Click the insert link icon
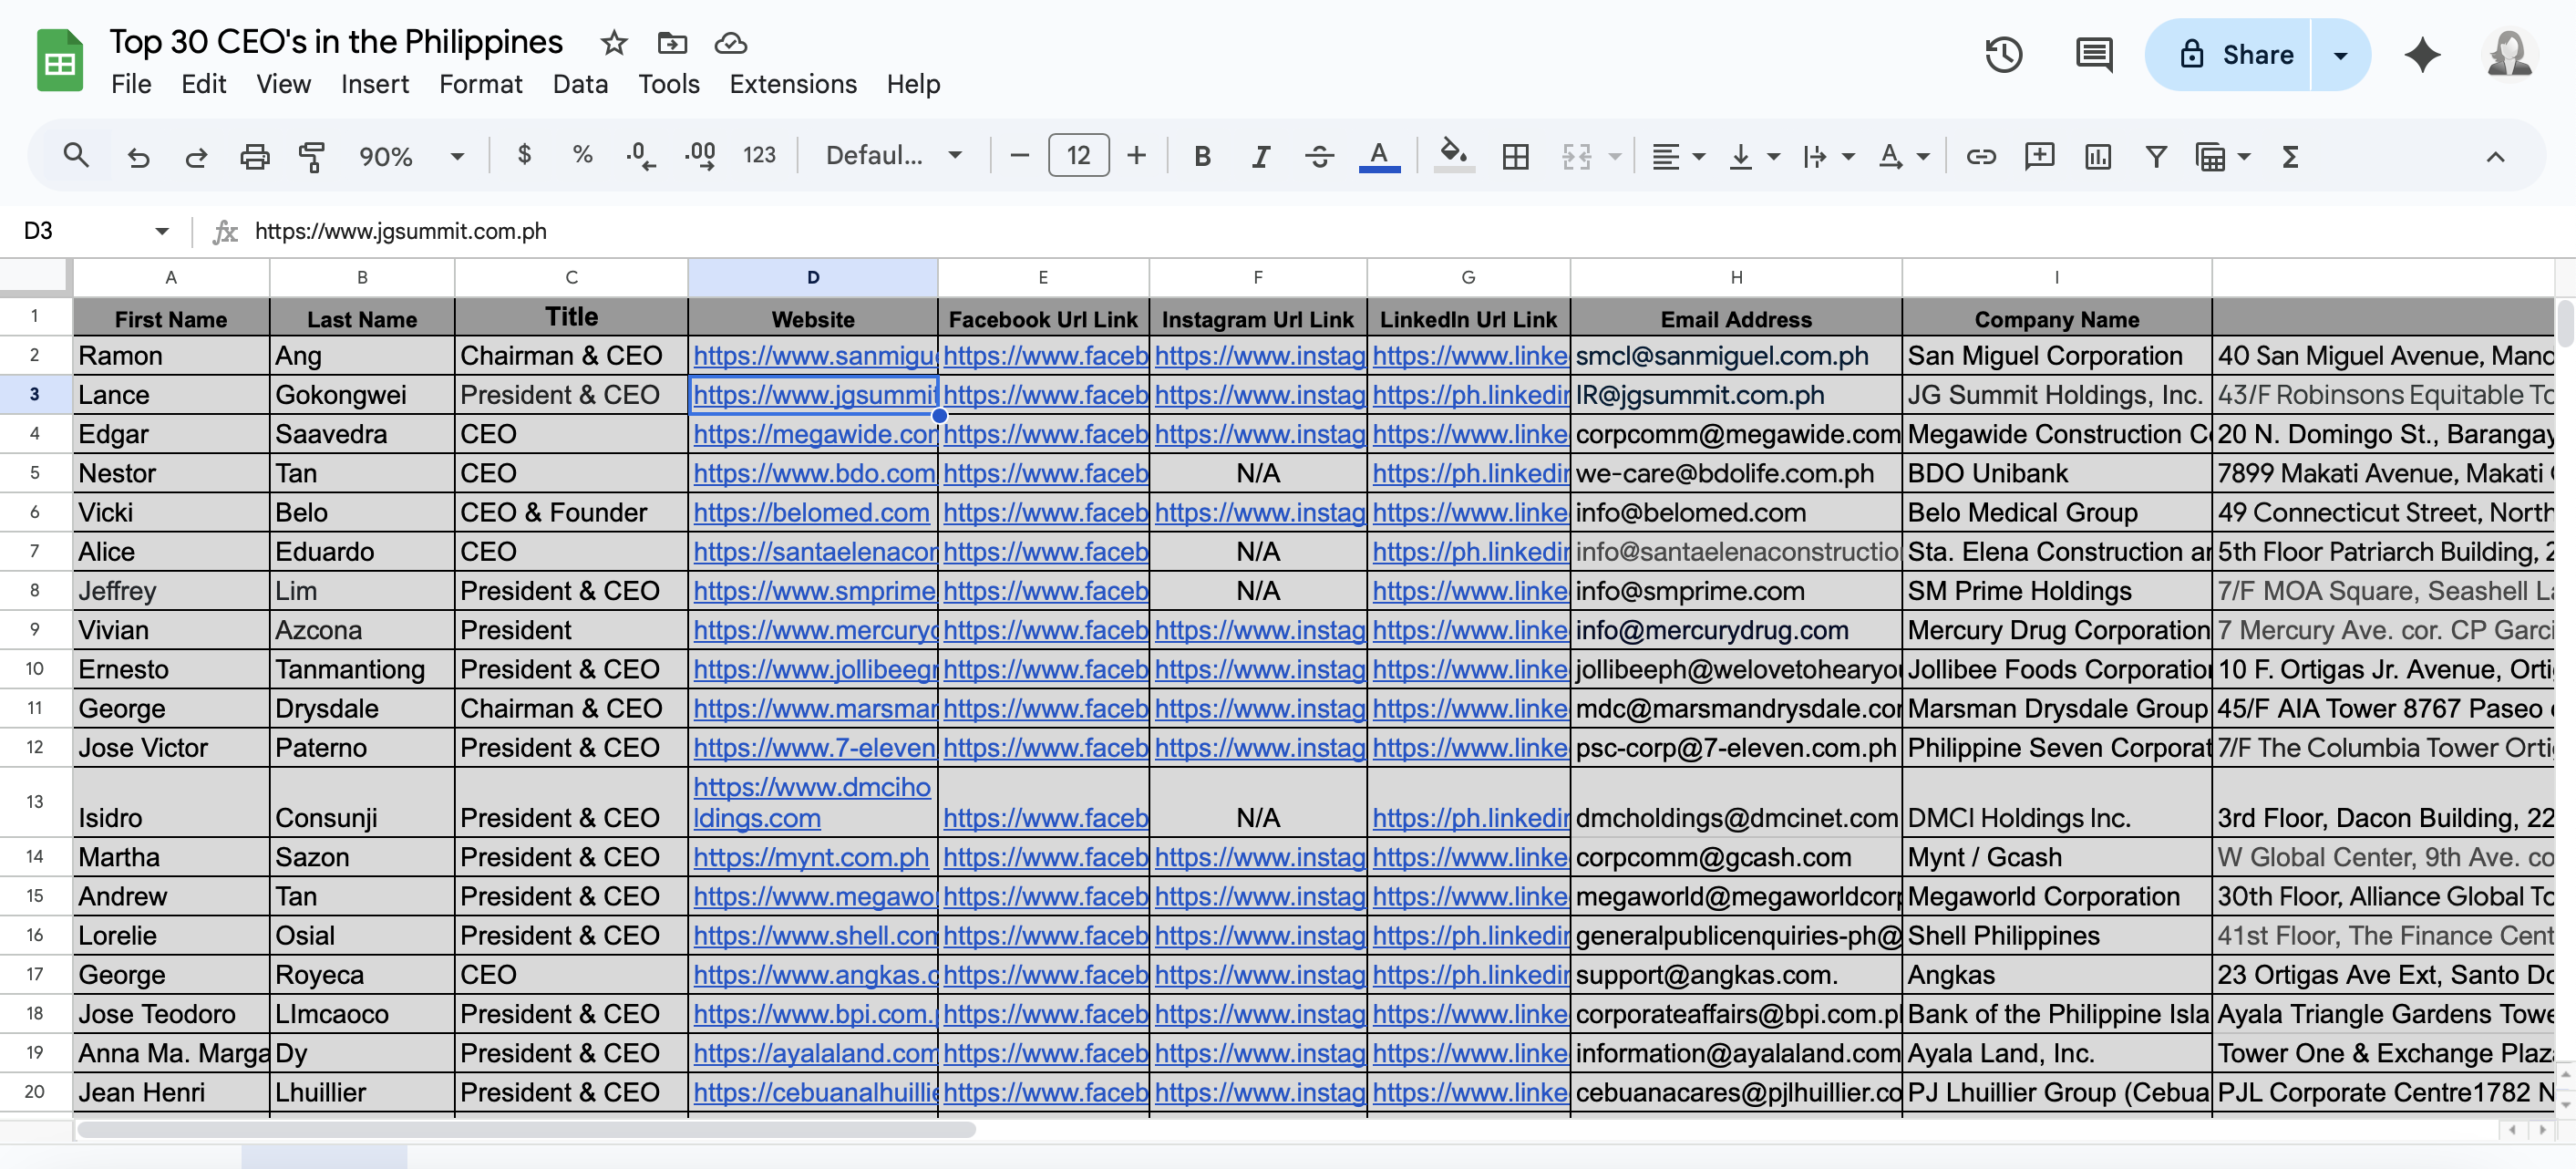Image resolution: width=2576 pixels, height=1169 pixels. tap(1980, 156)
